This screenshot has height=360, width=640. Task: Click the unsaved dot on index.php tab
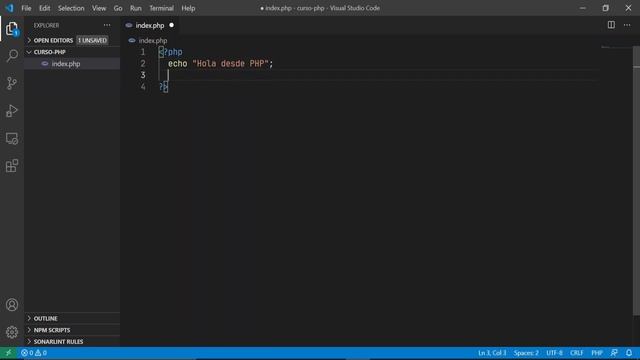tap(171, 25)
